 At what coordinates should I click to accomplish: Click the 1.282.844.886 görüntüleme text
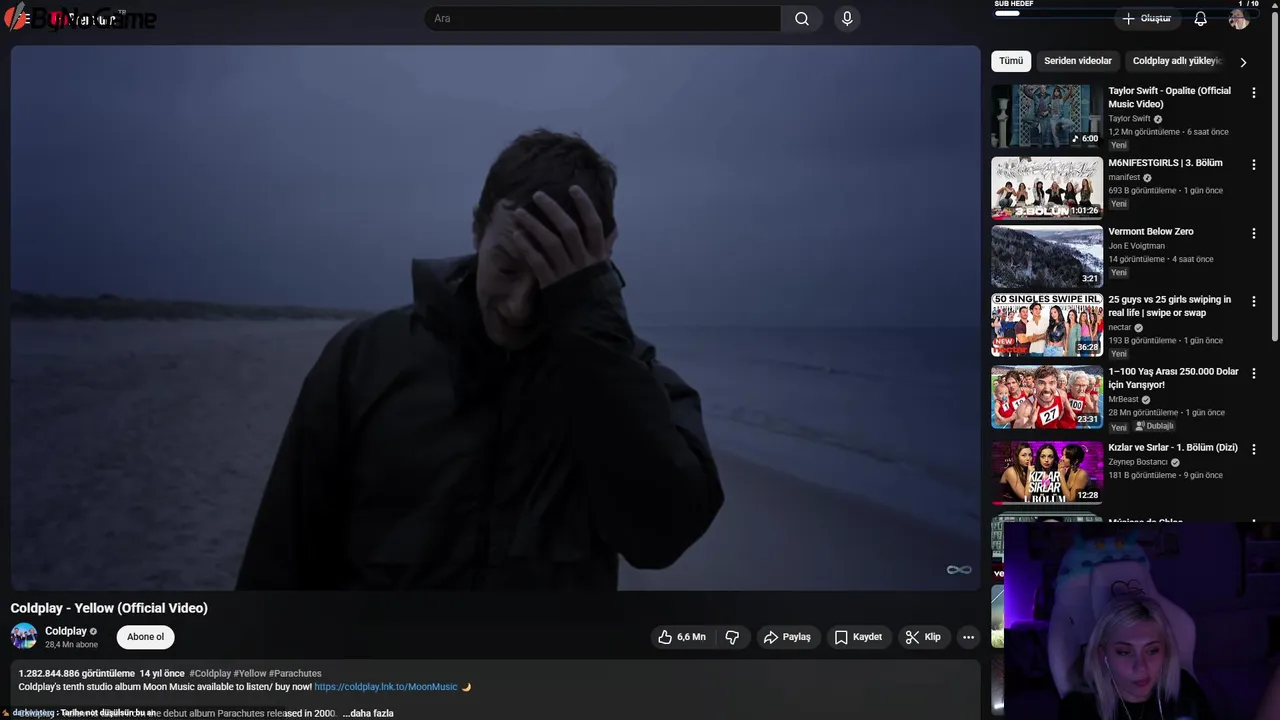(x=76, y=673)
